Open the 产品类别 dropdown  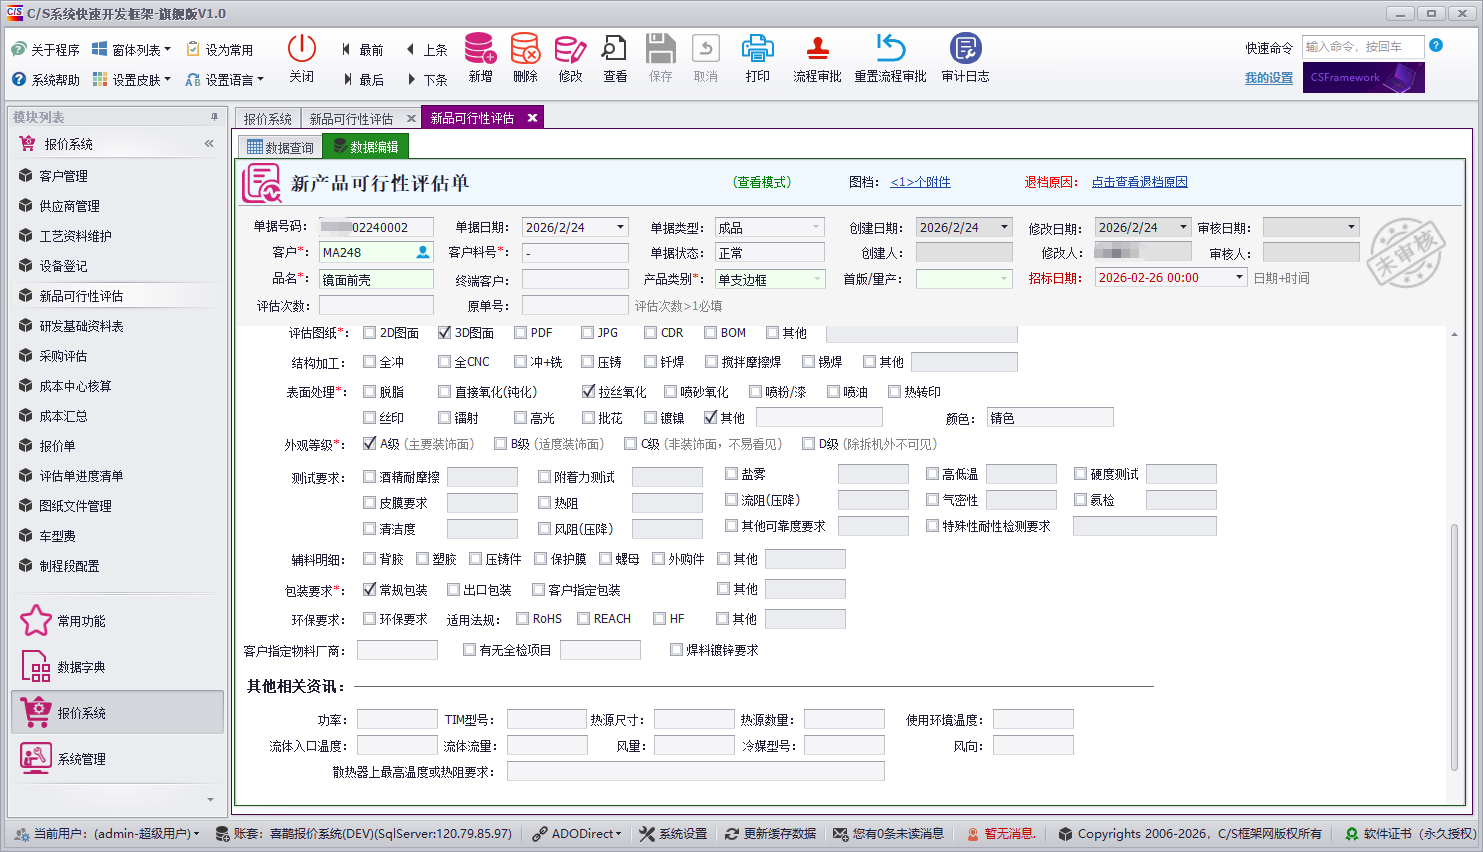pyautogui.click(x=817, y=279)
